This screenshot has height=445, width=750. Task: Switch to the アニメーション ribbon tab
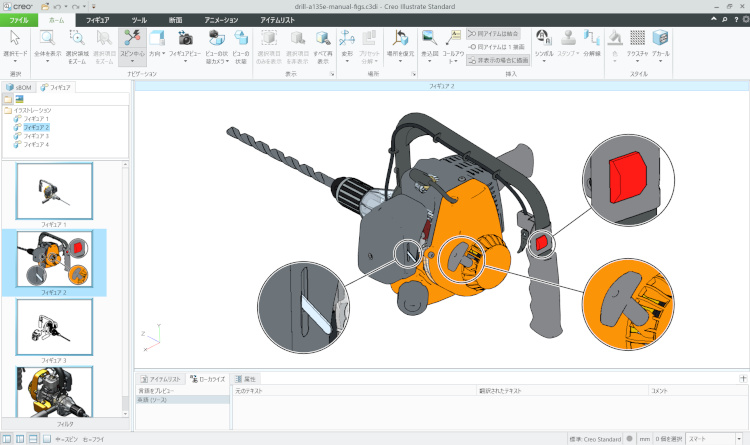(221, 19)
